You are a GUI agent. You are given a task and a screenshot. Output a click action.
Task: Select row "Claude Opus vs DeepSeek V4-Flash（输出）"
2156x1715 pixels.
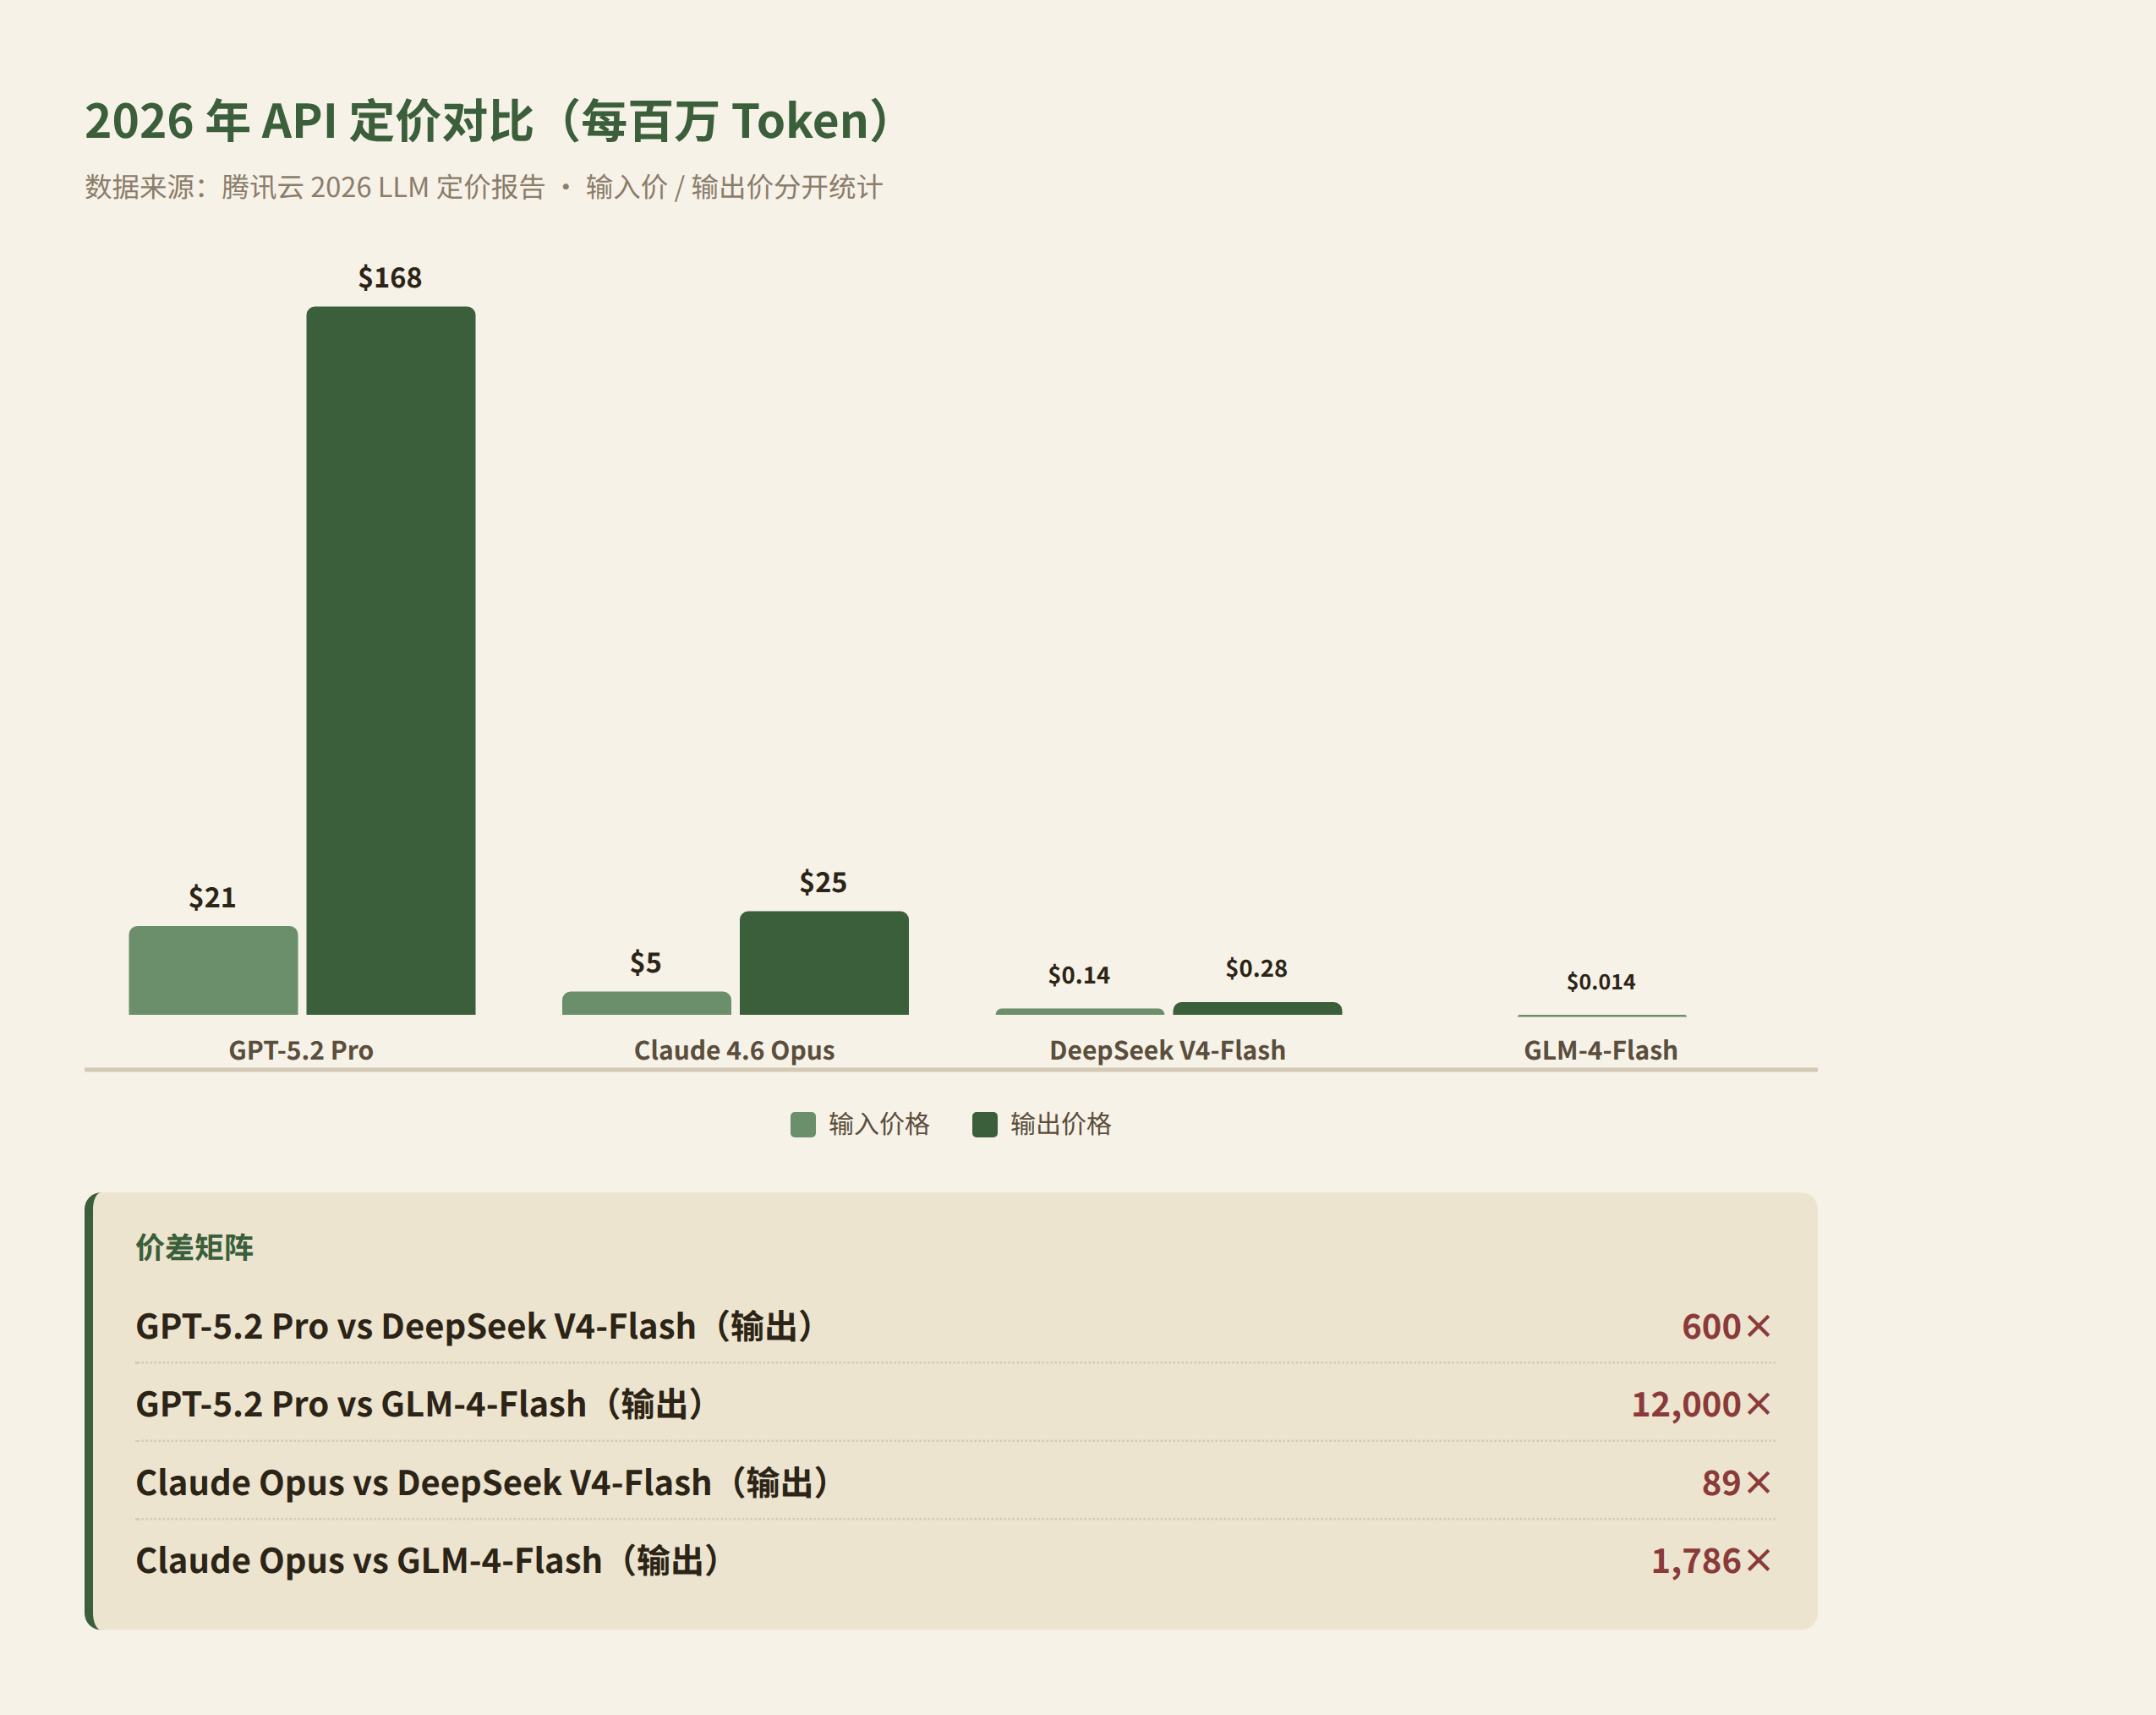955,1482
